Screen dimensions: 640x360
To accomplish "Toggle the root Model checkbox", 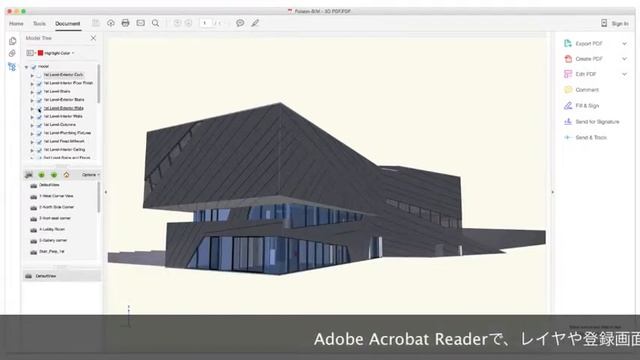I will click(x=34, y=67).
